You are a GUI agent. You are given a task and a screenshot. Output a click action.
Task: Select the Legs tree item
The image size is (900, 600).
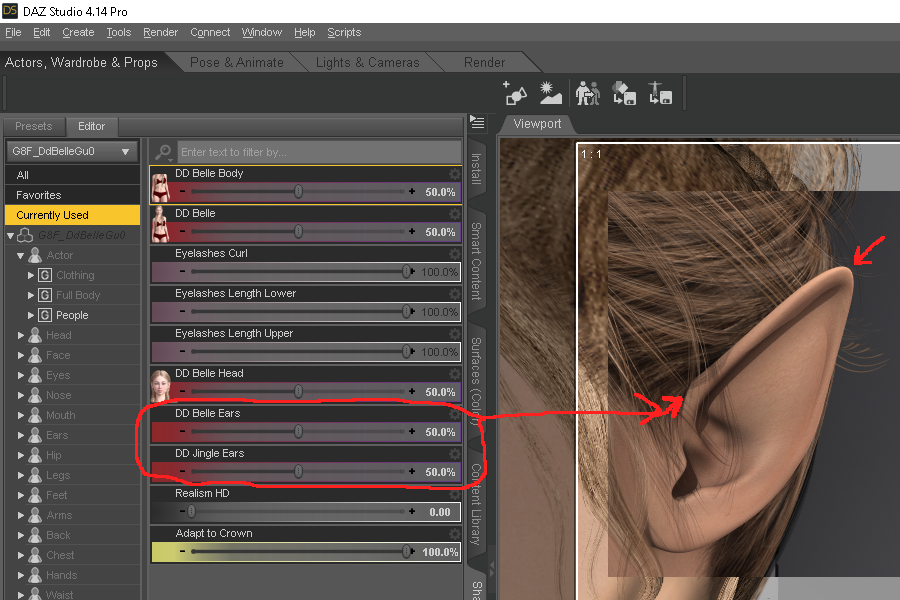[x=58, y=475]
